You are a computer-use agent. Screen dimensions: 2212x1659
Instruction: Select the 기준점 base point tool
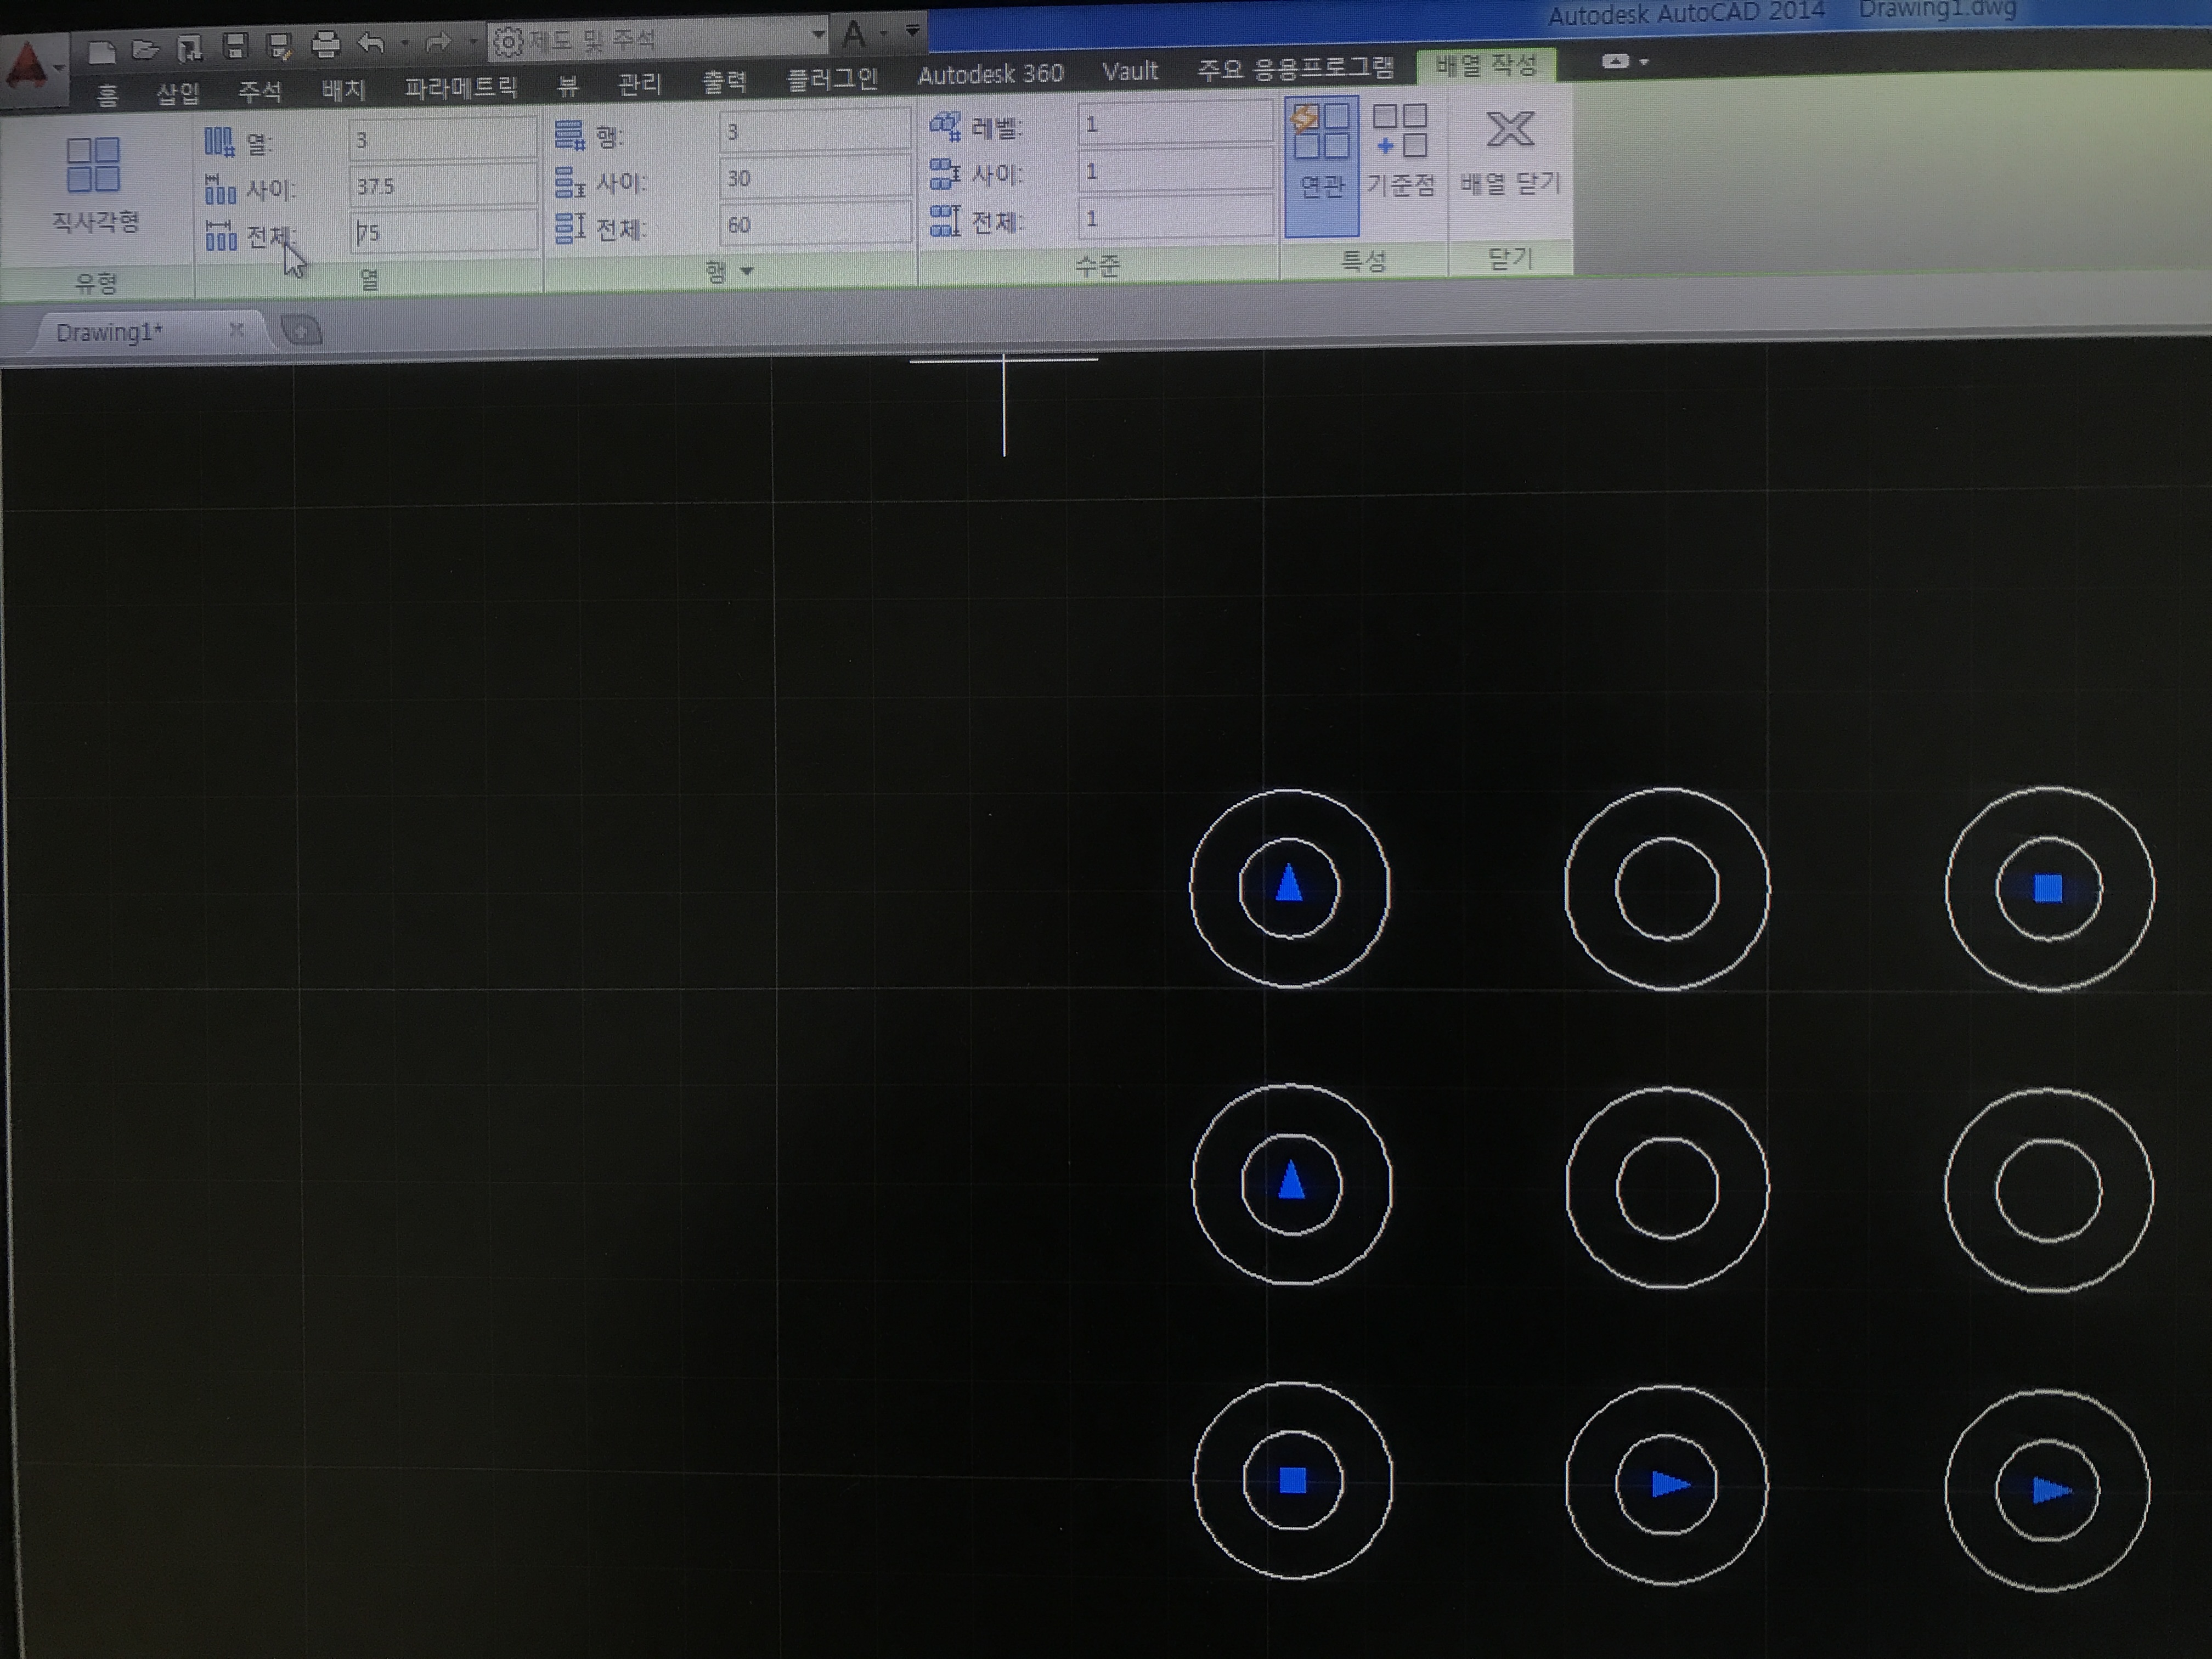coord(1400,150)
